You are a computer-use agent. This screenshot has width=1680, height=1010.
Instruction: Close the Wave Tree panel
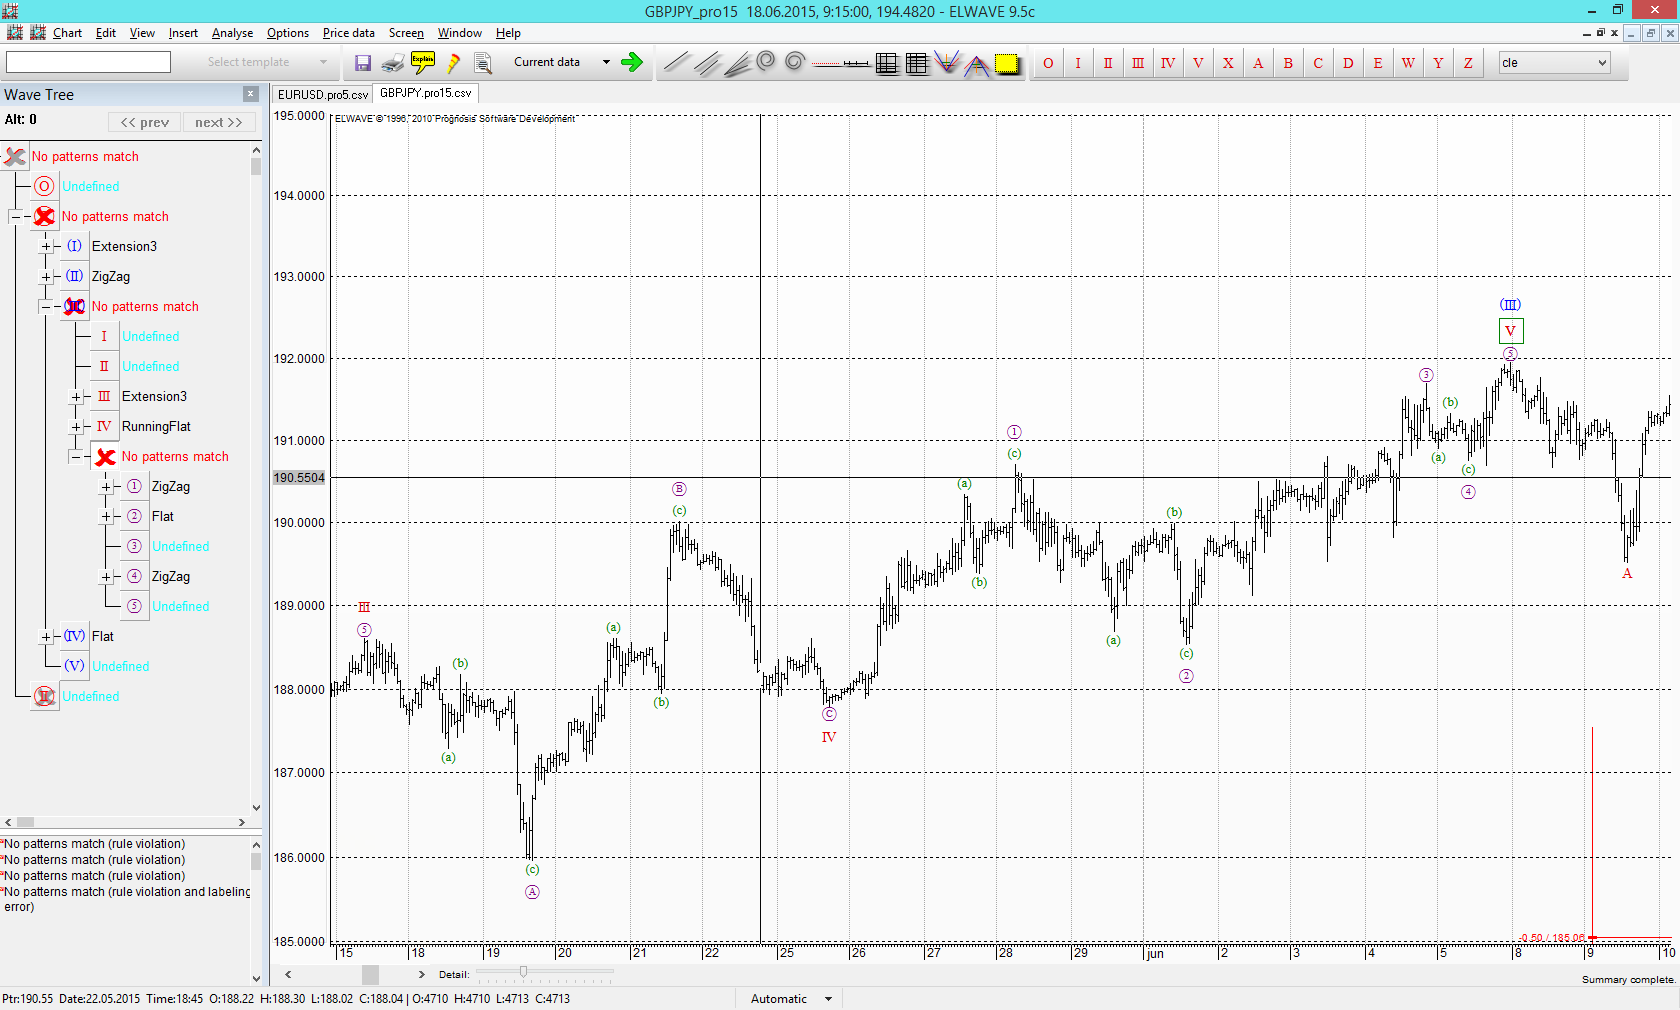[x=251, y=94]
